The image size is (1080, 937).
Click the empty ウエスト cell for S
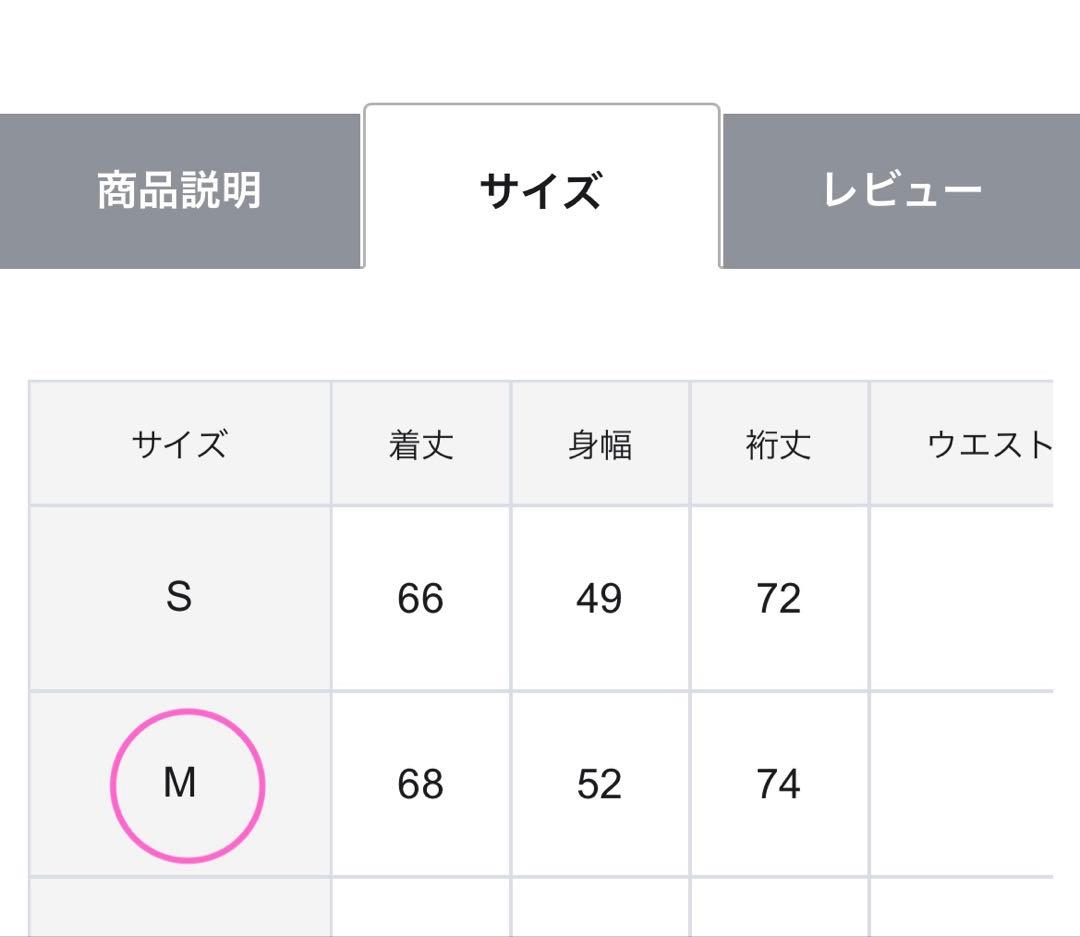coord(962,598)
